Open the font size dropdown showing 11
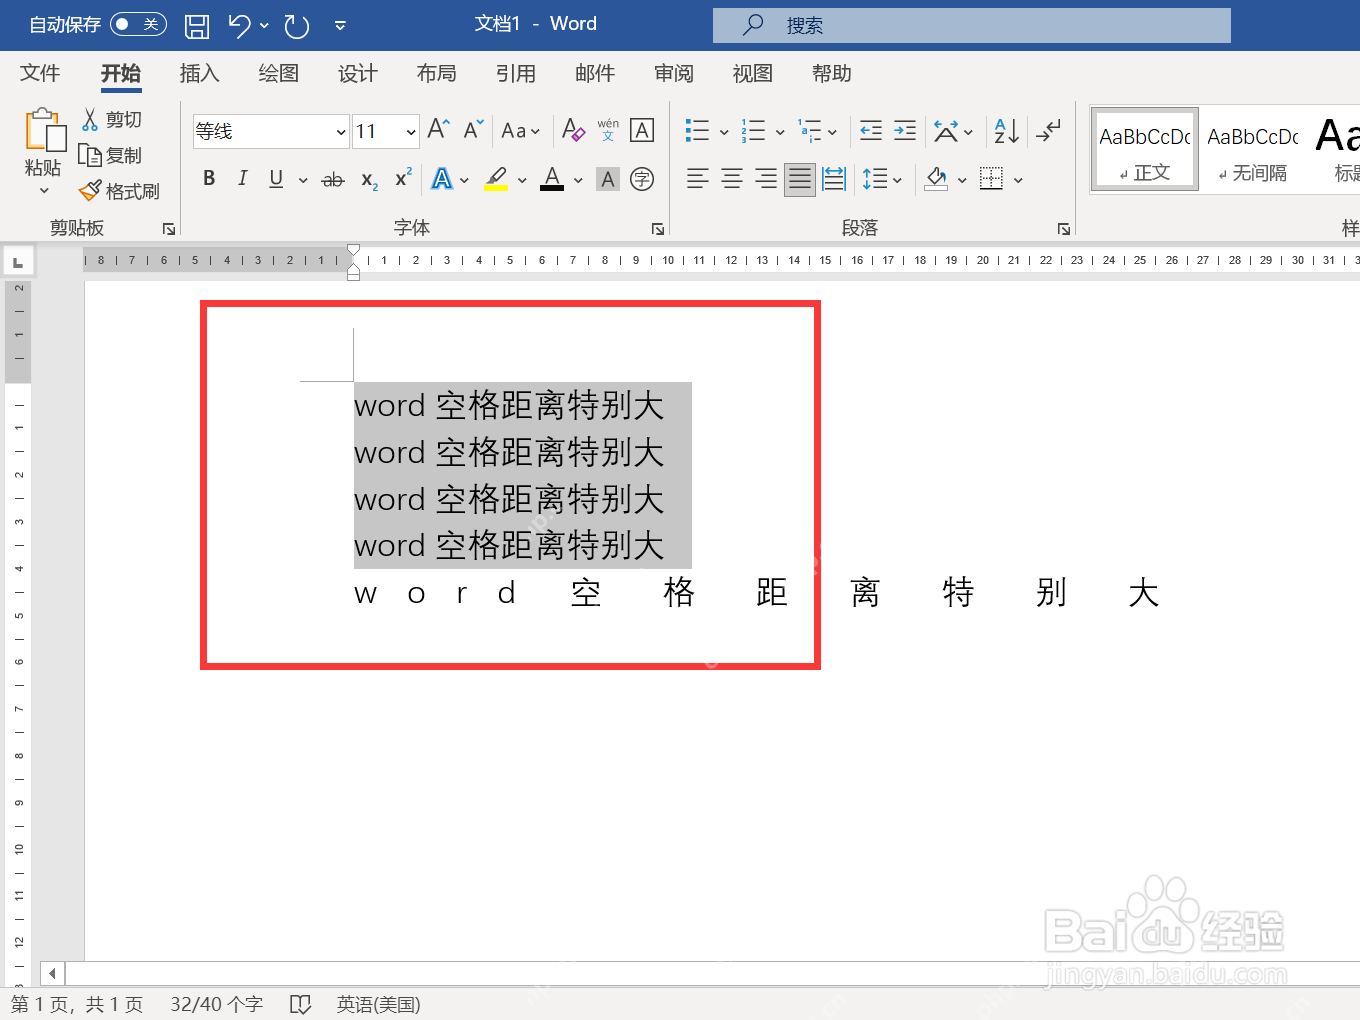1360x1020 pixels. point(411,131)
